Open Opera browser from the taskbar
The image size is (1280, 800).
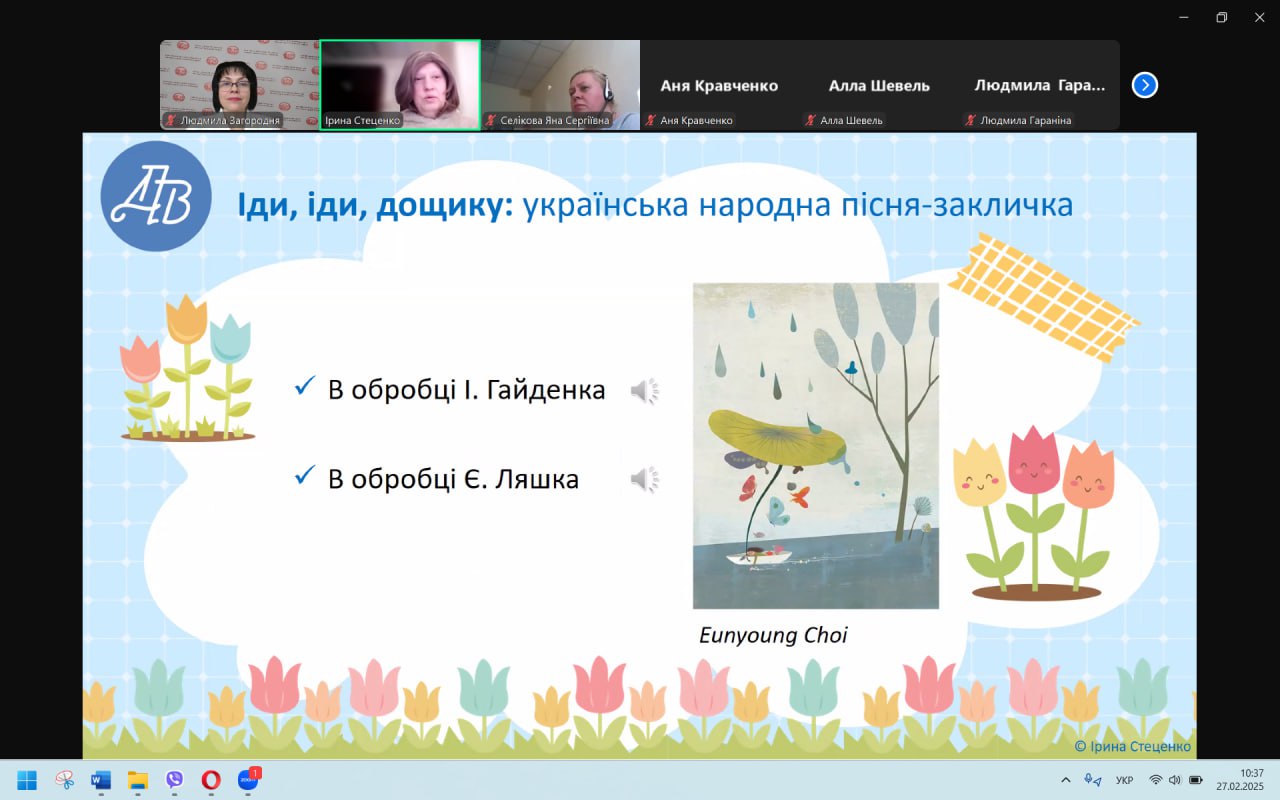coord(210,780)
